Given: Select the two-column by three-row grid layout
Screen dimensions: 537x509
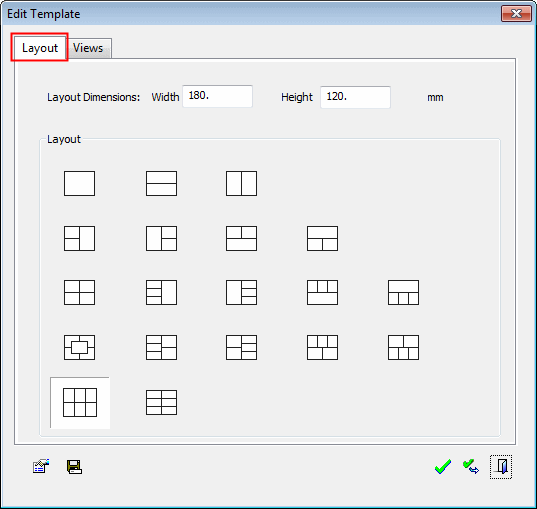Looking at the screenshot, I should pyautogui.click(x=161, y=402).
